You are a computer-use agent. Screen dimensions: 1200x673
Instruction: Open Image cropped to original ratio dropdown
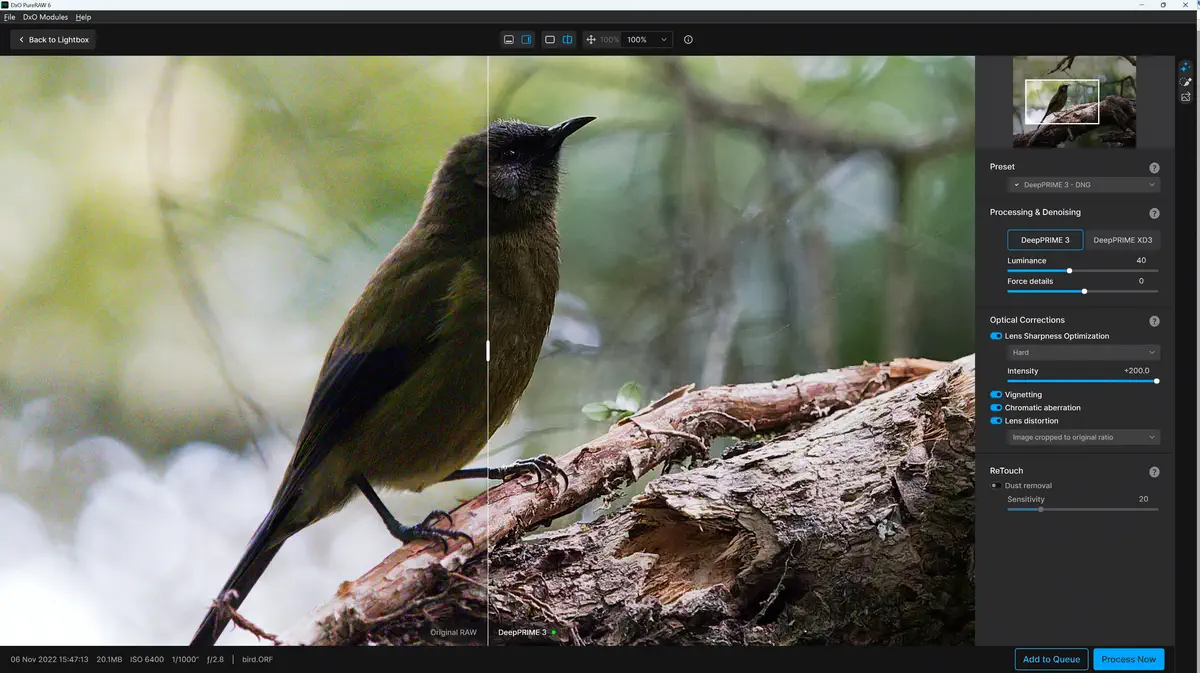coord(1084,437)
